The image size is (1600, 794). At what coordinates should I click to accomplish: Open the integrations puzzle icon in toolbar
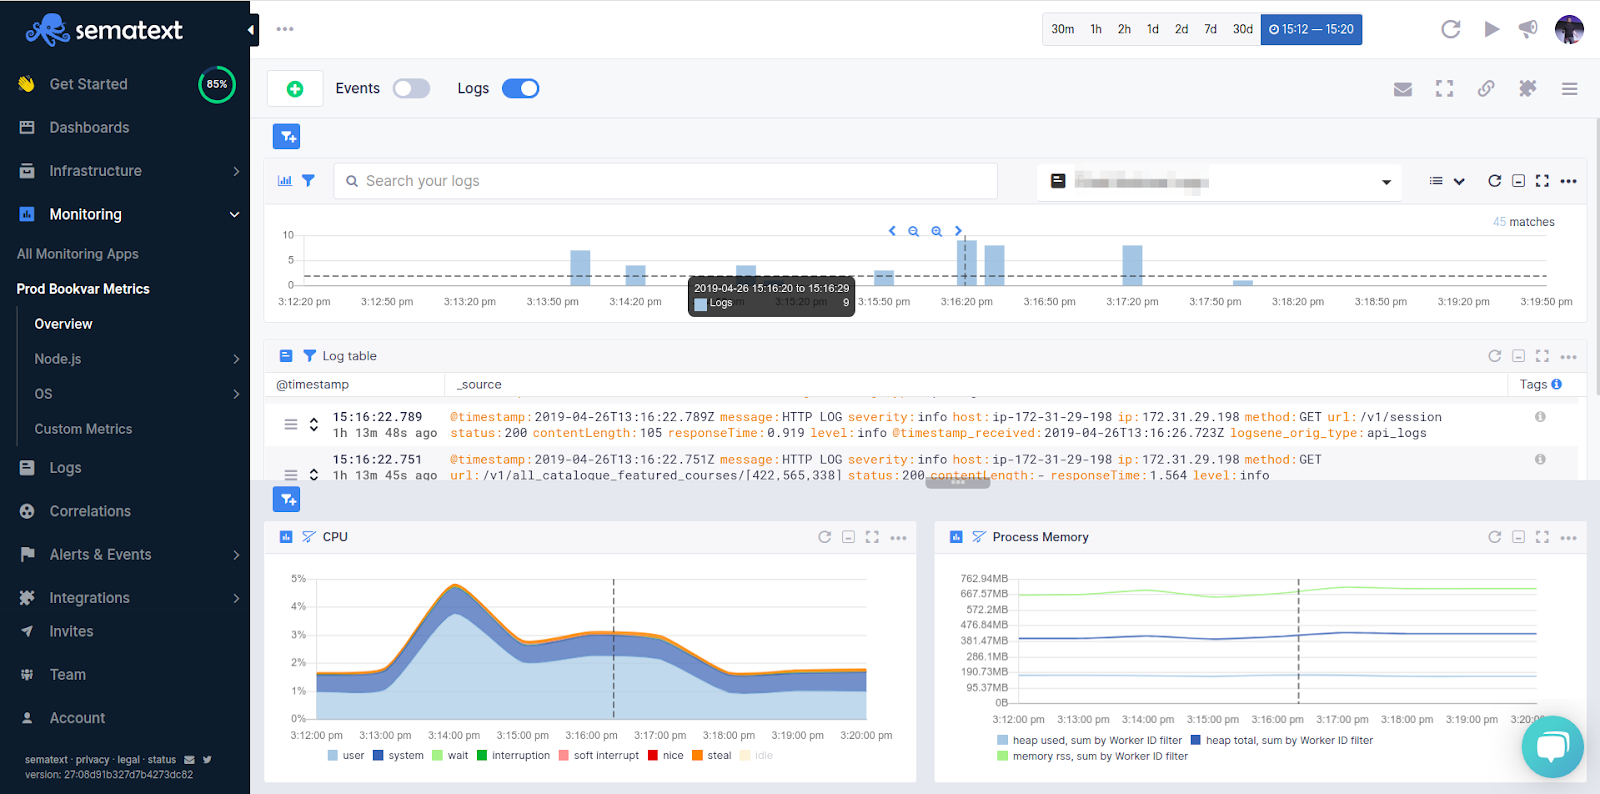click(1527, 89)
